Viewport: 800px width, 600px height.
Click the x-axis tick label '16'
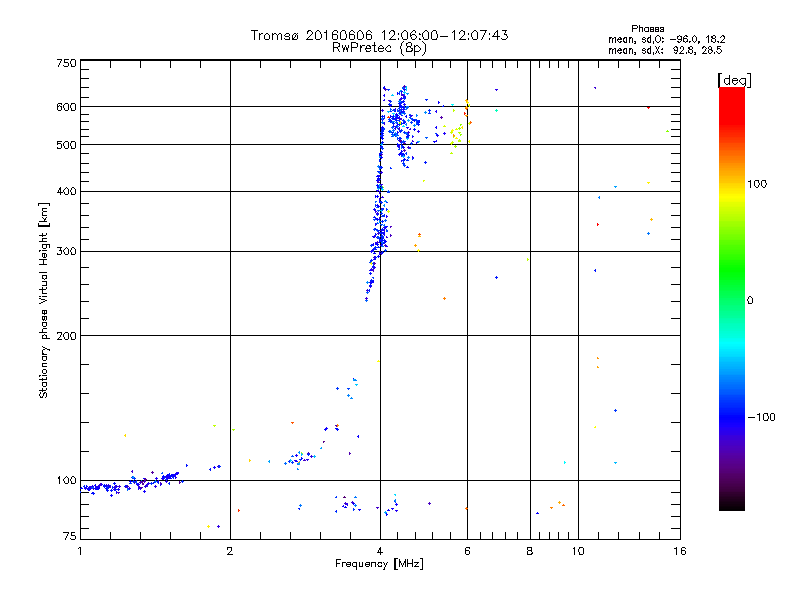(x=680, y=551)
